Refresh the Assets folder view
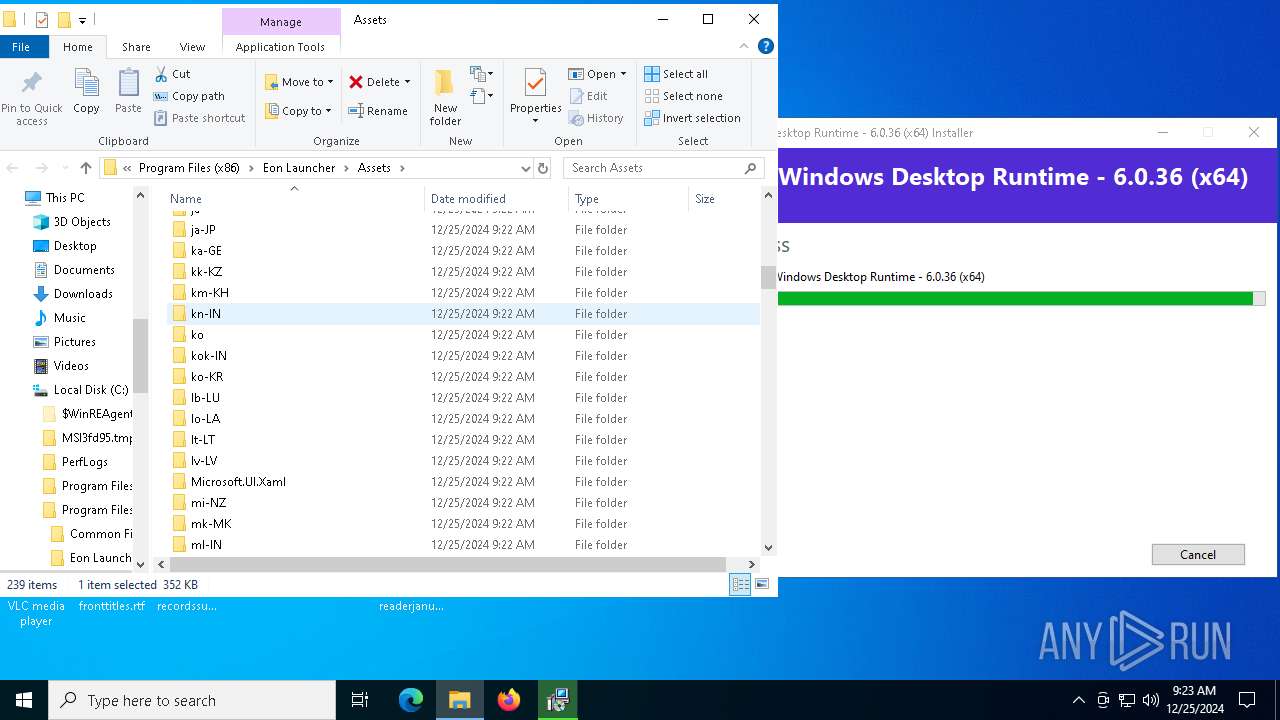Viewport: 1280px width, 720px height. coord(543,168)
